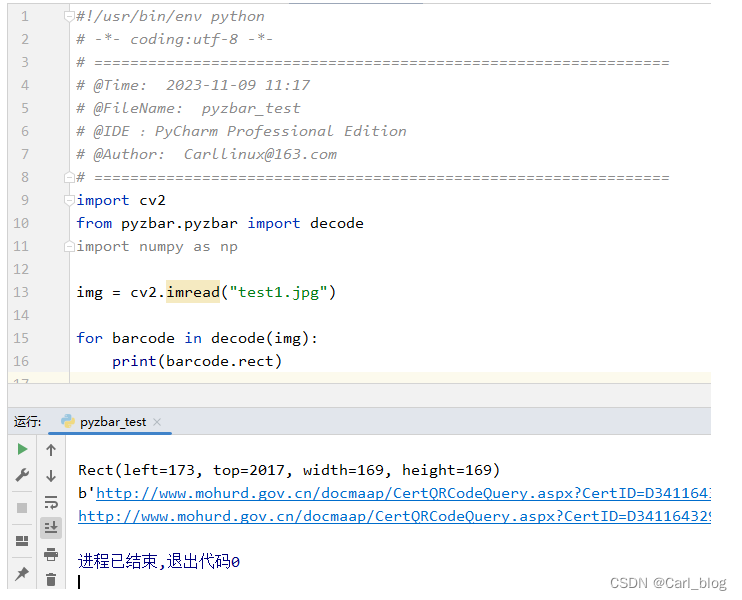Clear console output with trash icon
Viewport: 742px width, 600px height.
coord(51,579)
